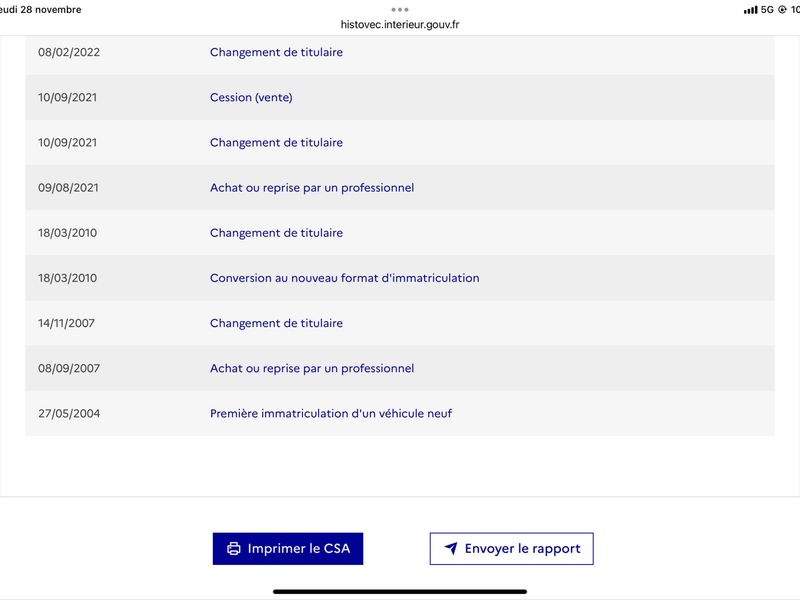This screenshot has height=600, width=800.
Task: Tap the histovec.interieur.gouv.fr address bar
Action: [400, 24]
